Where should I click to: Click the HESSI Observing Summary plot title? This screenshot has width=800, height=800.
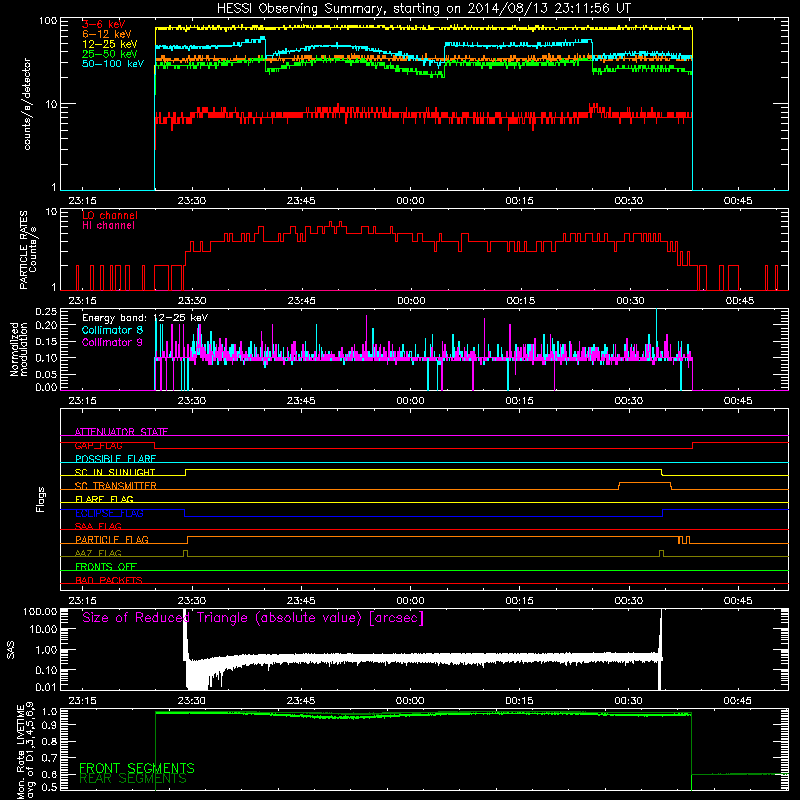pyautogui.click(x=423, y=8)
